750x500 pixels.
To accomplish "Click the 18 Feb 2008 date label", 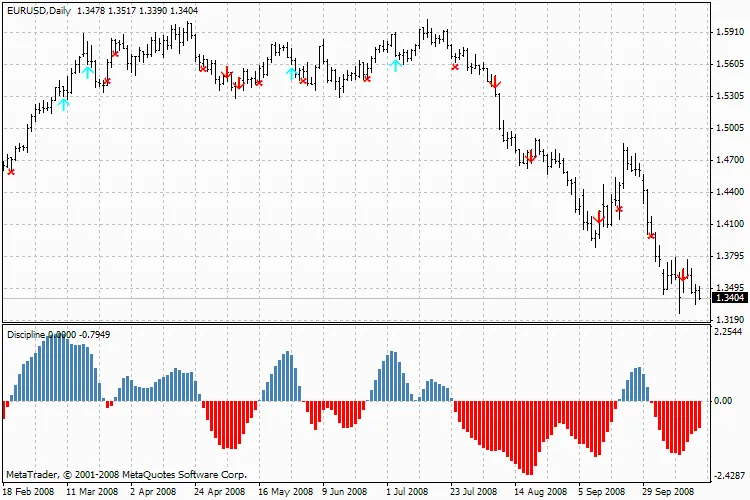I will (x=26, y=492).
